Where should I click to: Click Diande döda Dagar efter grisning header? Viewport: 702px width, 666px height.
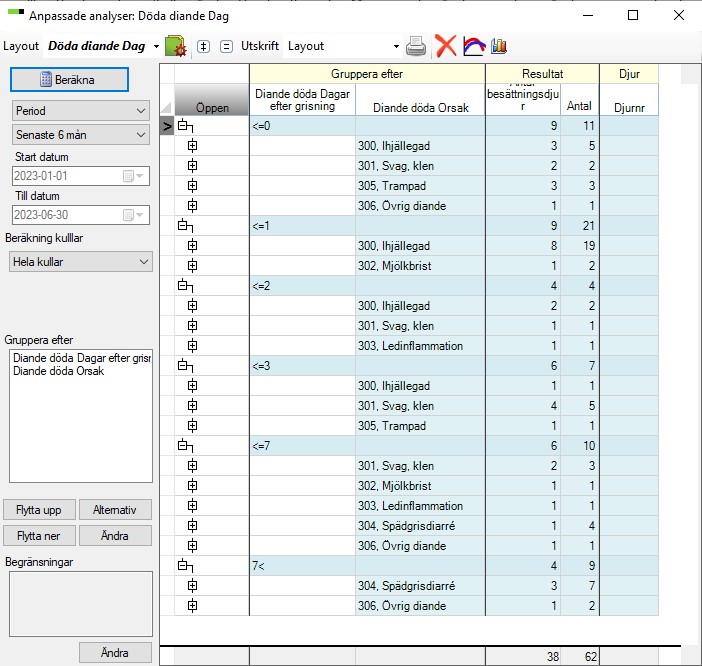[x=303, y=100]
